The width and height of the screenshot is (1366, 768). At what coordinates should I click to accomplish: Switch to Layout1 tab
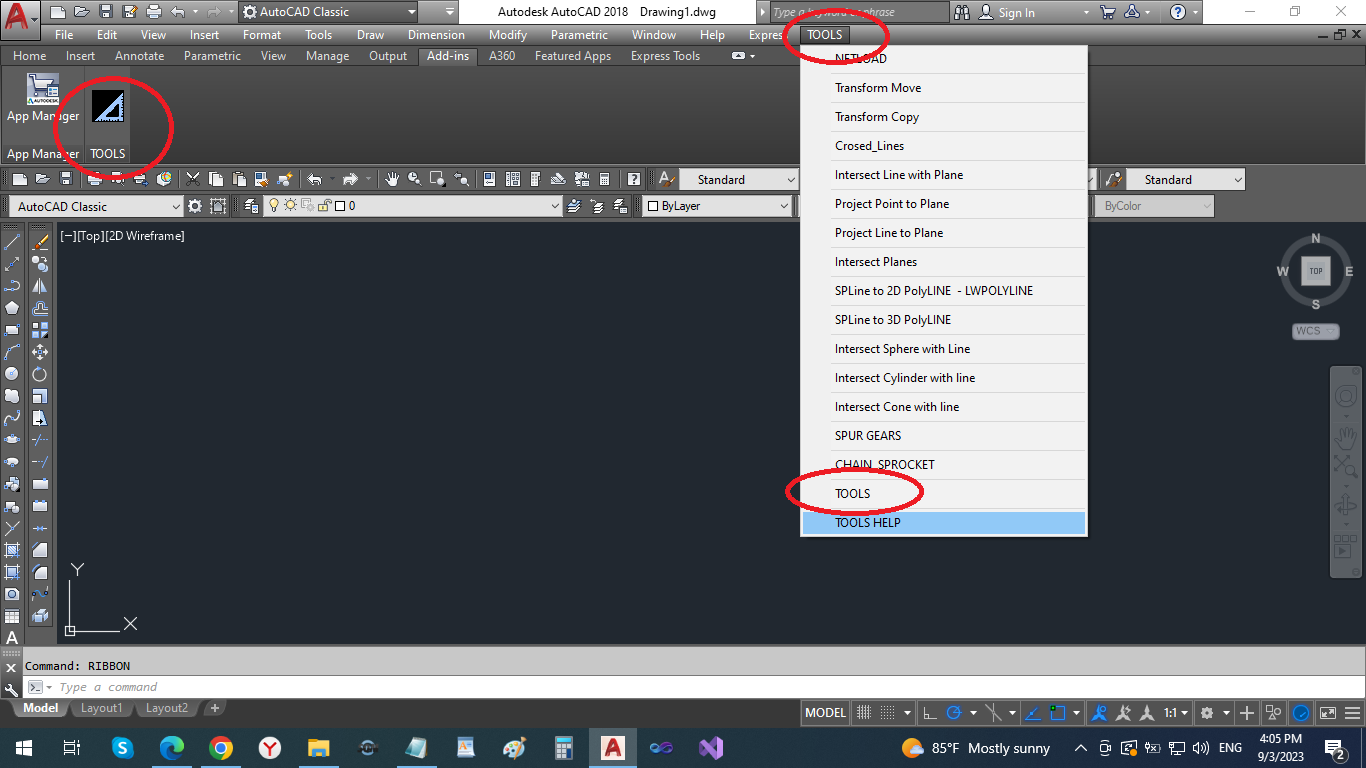click(x=102, y=708)
